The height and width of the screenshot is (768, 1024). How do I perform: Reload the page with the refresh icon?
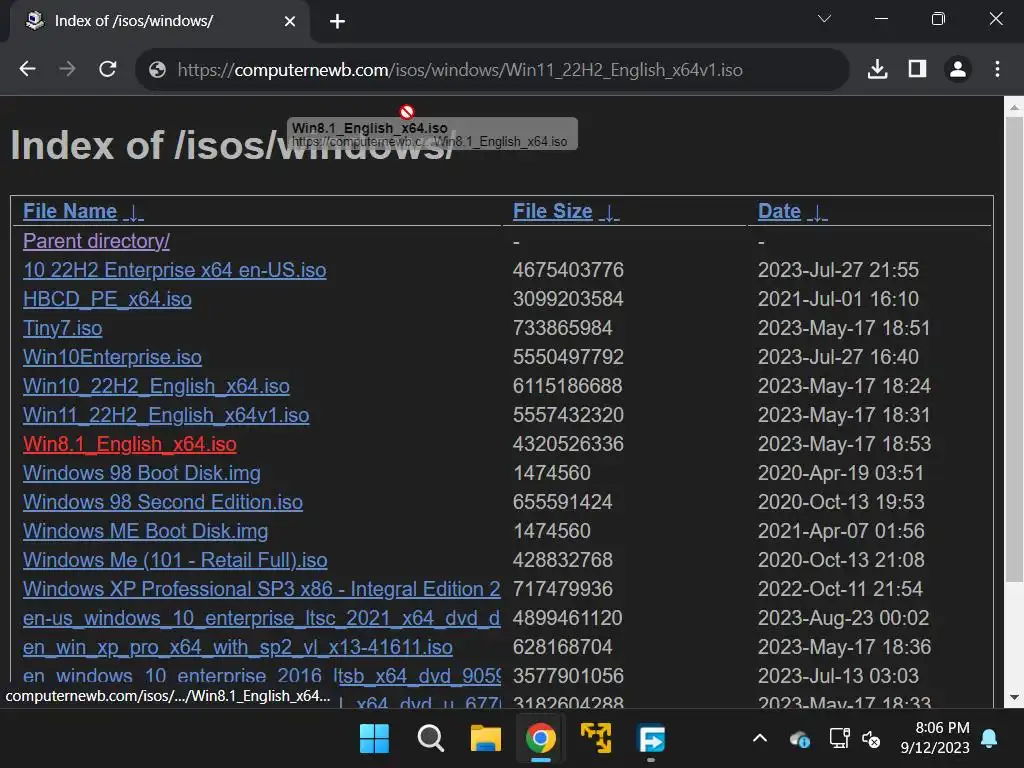108,69
